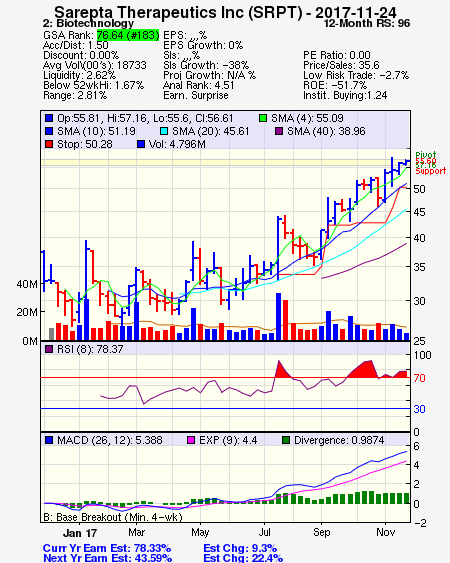
Task: Click the '2: Biotechnology' sector label
Action: point(88,23)
